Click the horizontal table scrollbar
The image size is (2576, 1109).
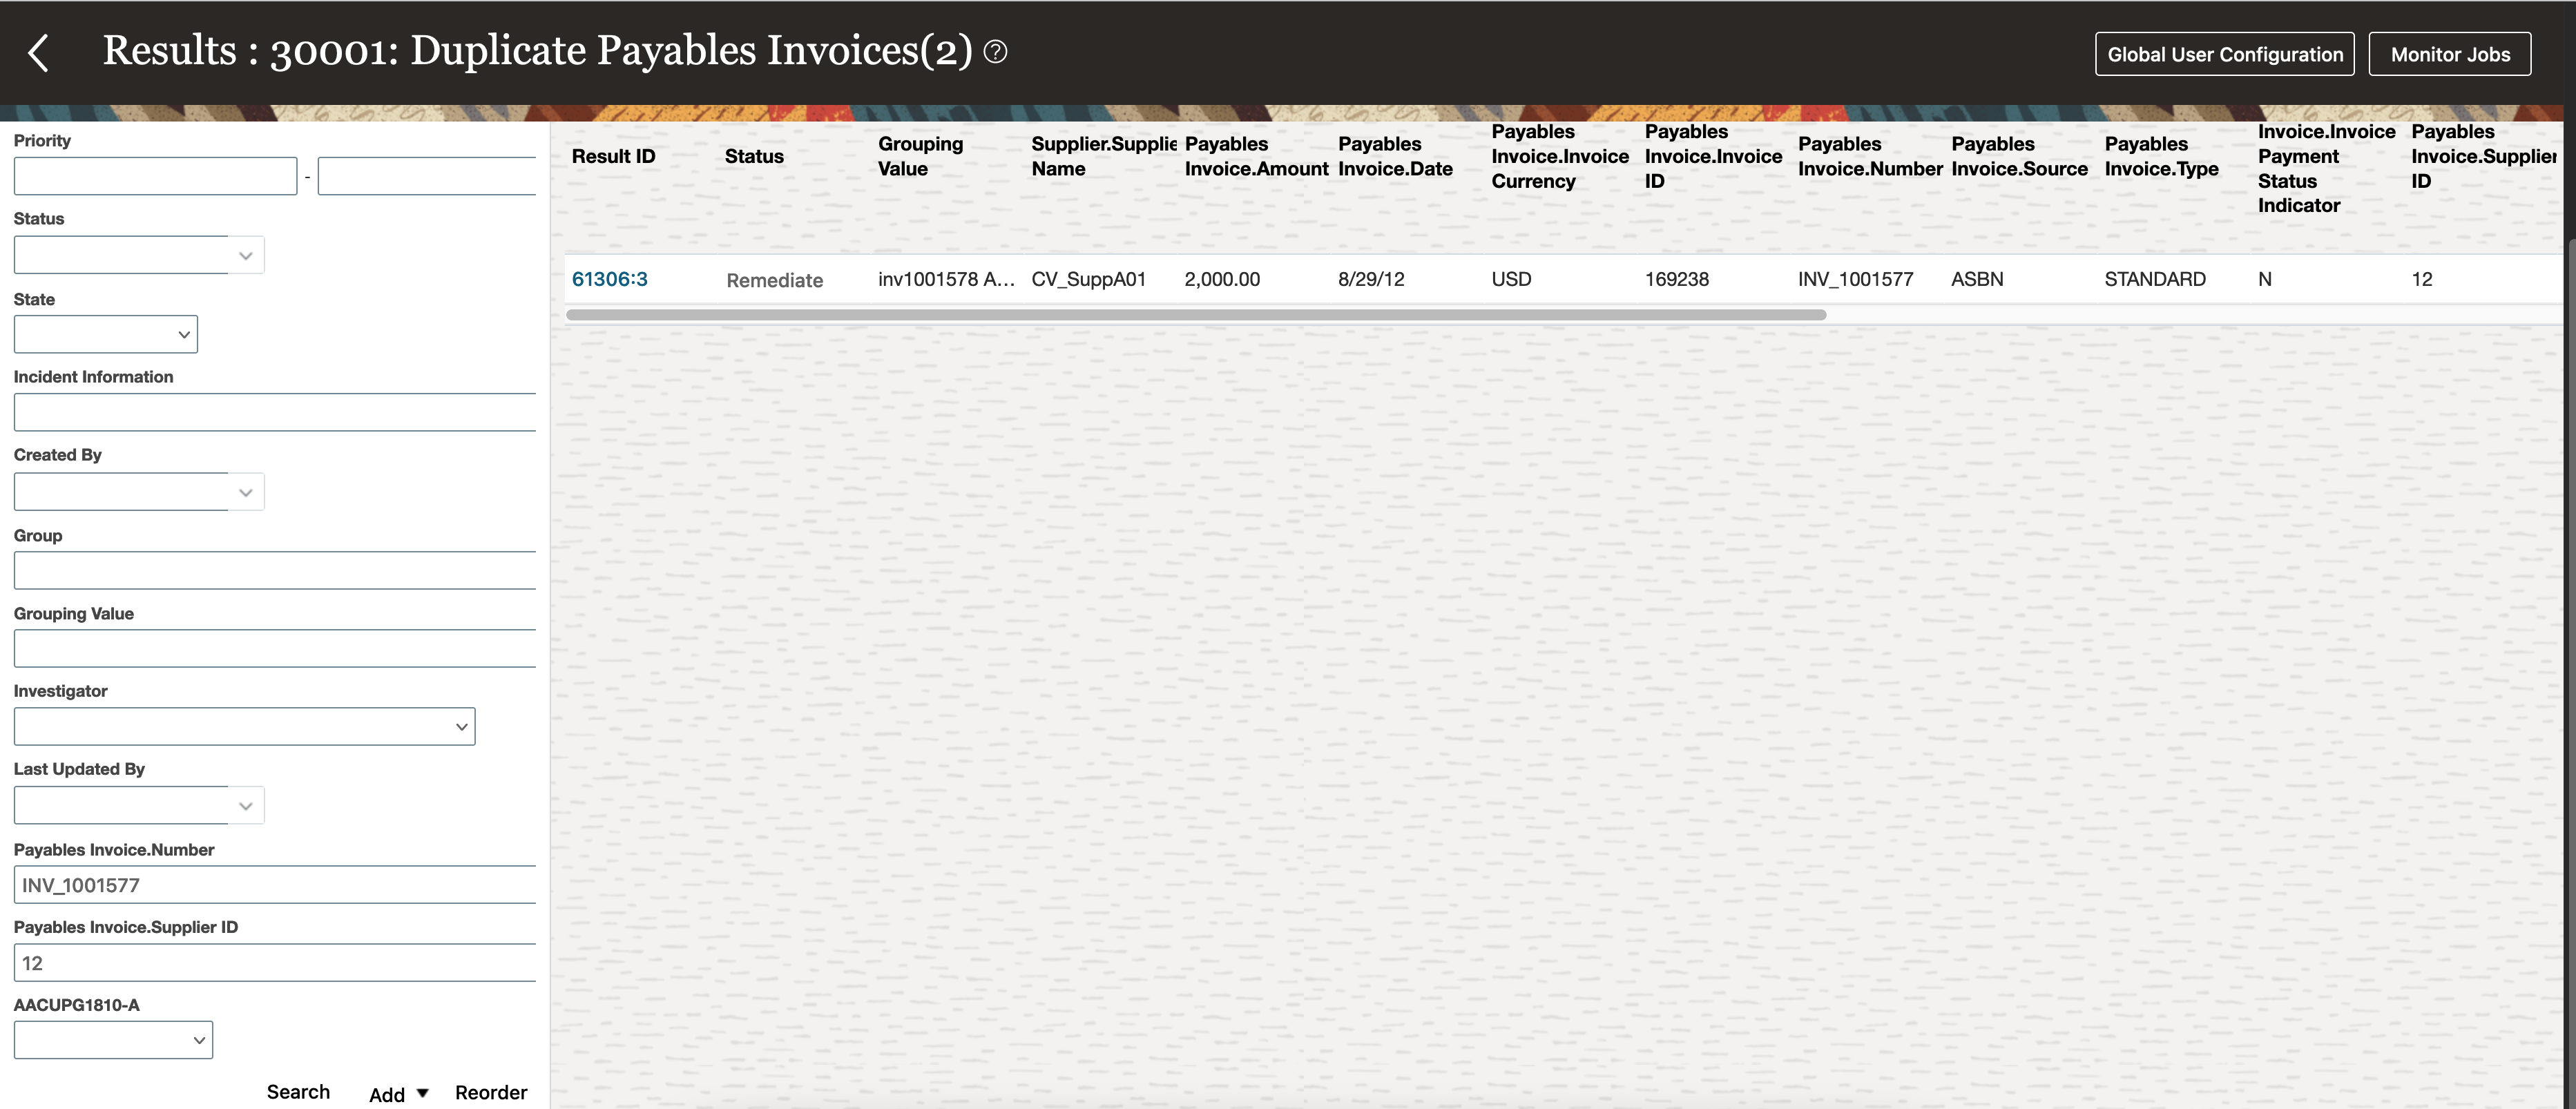click(x=1195, y=315)
